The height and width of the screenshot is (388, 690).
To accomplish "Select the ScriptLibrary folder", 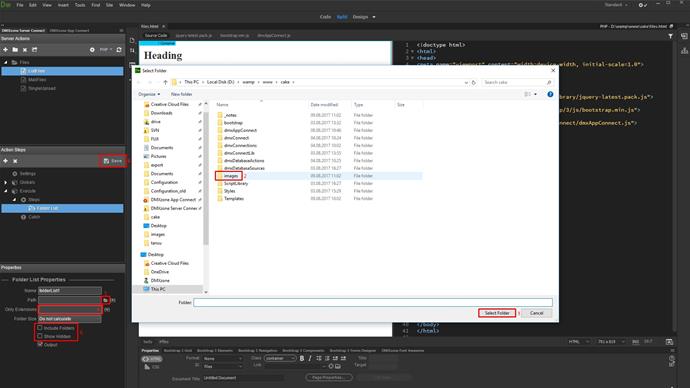I will tap(236, 183).
